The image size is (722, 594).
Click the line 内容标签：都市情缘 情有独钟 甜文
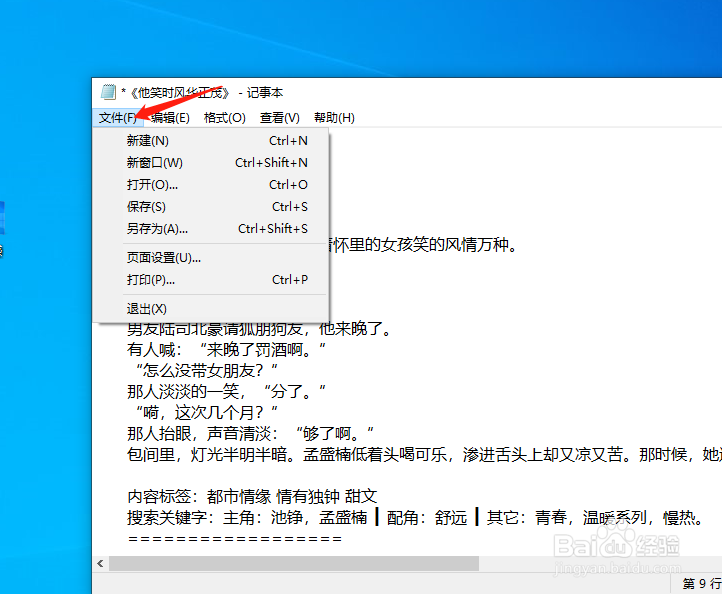click(x=252, y=497)
